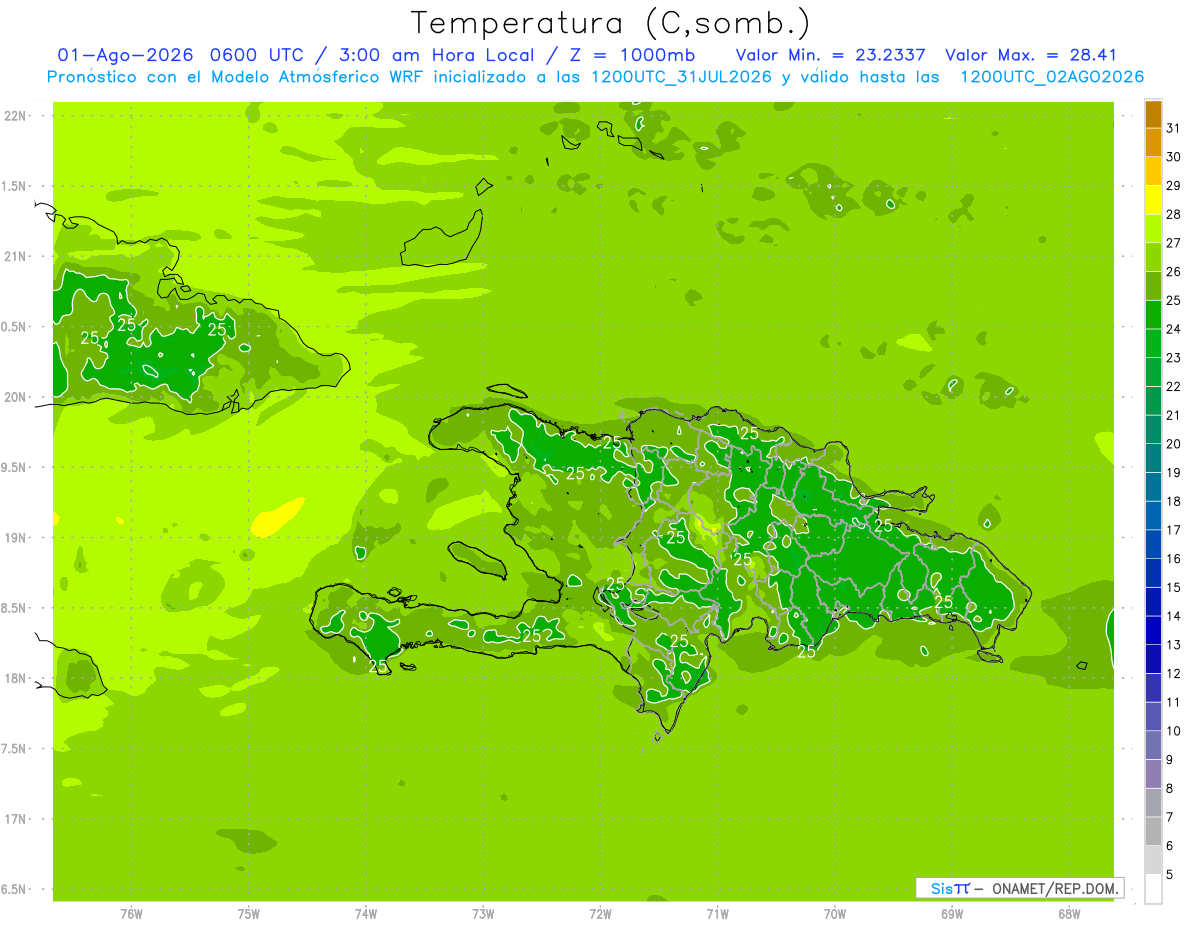Screen dimensions: 1200x927
Task: Click the 68W longitude label
Action: click(1069, 913)
